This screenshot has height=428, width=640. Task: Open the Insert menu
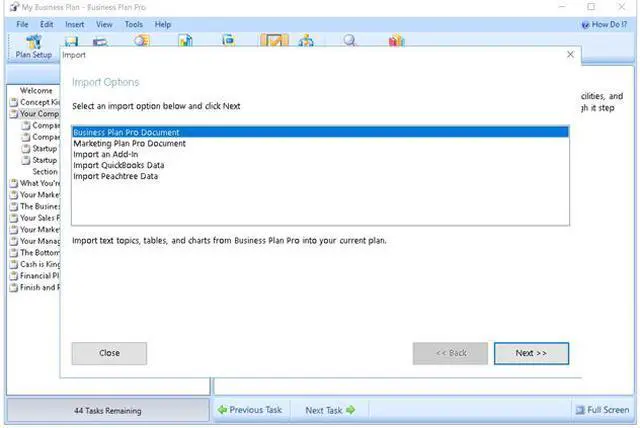pyautogui.click(x=75, y=24)
